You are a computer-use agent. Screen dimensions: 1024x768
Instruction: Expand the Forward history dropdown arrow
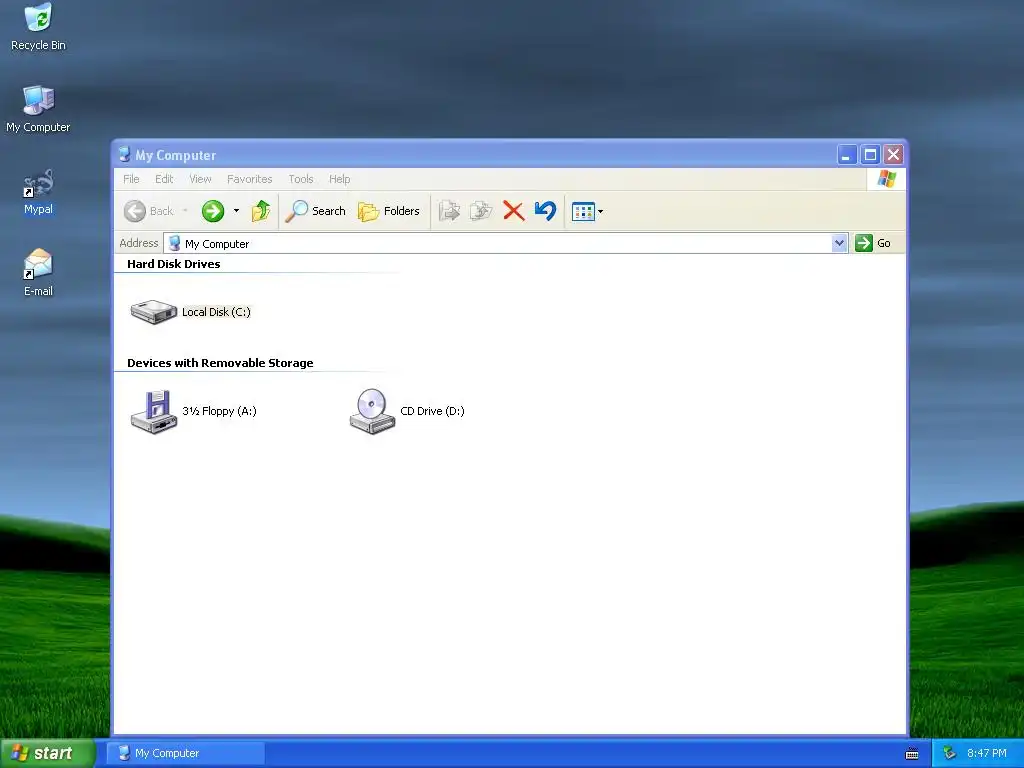point(236,211)
